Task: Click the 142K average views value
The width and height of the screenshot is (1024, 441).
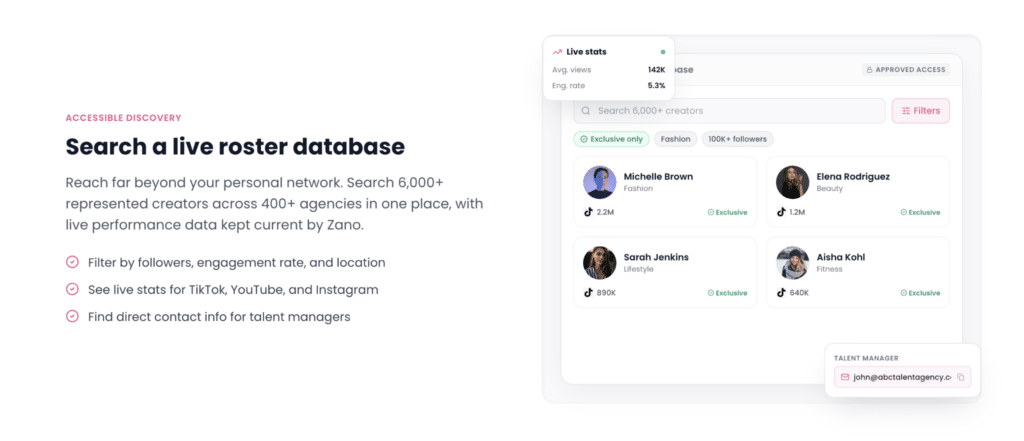Action: click(656, 69)
